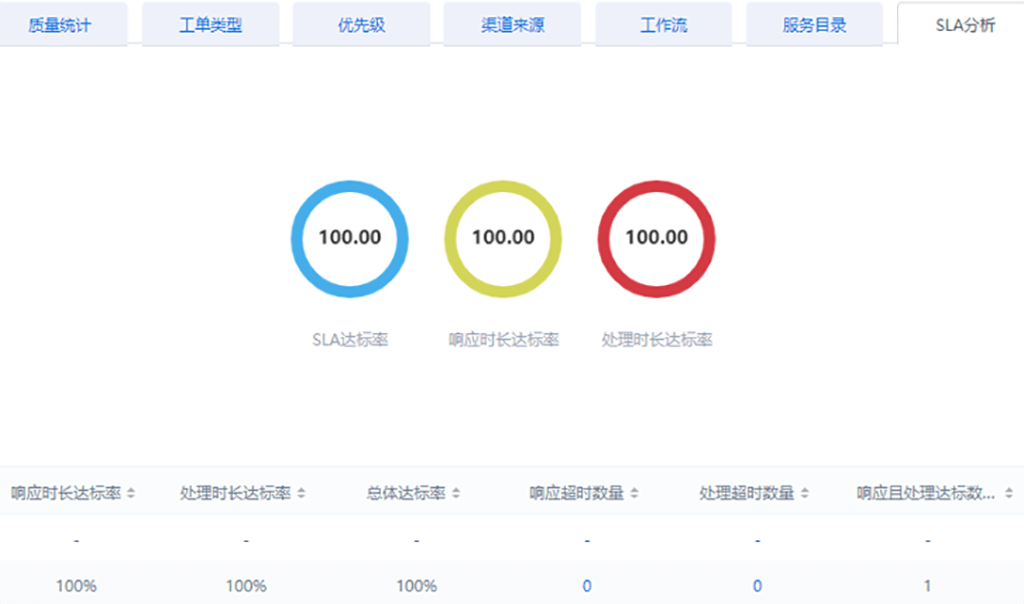Screen dimensions: 1024x604
Task: Sort by 响应超时数量 column arrows
Action: tap(634, 493)
